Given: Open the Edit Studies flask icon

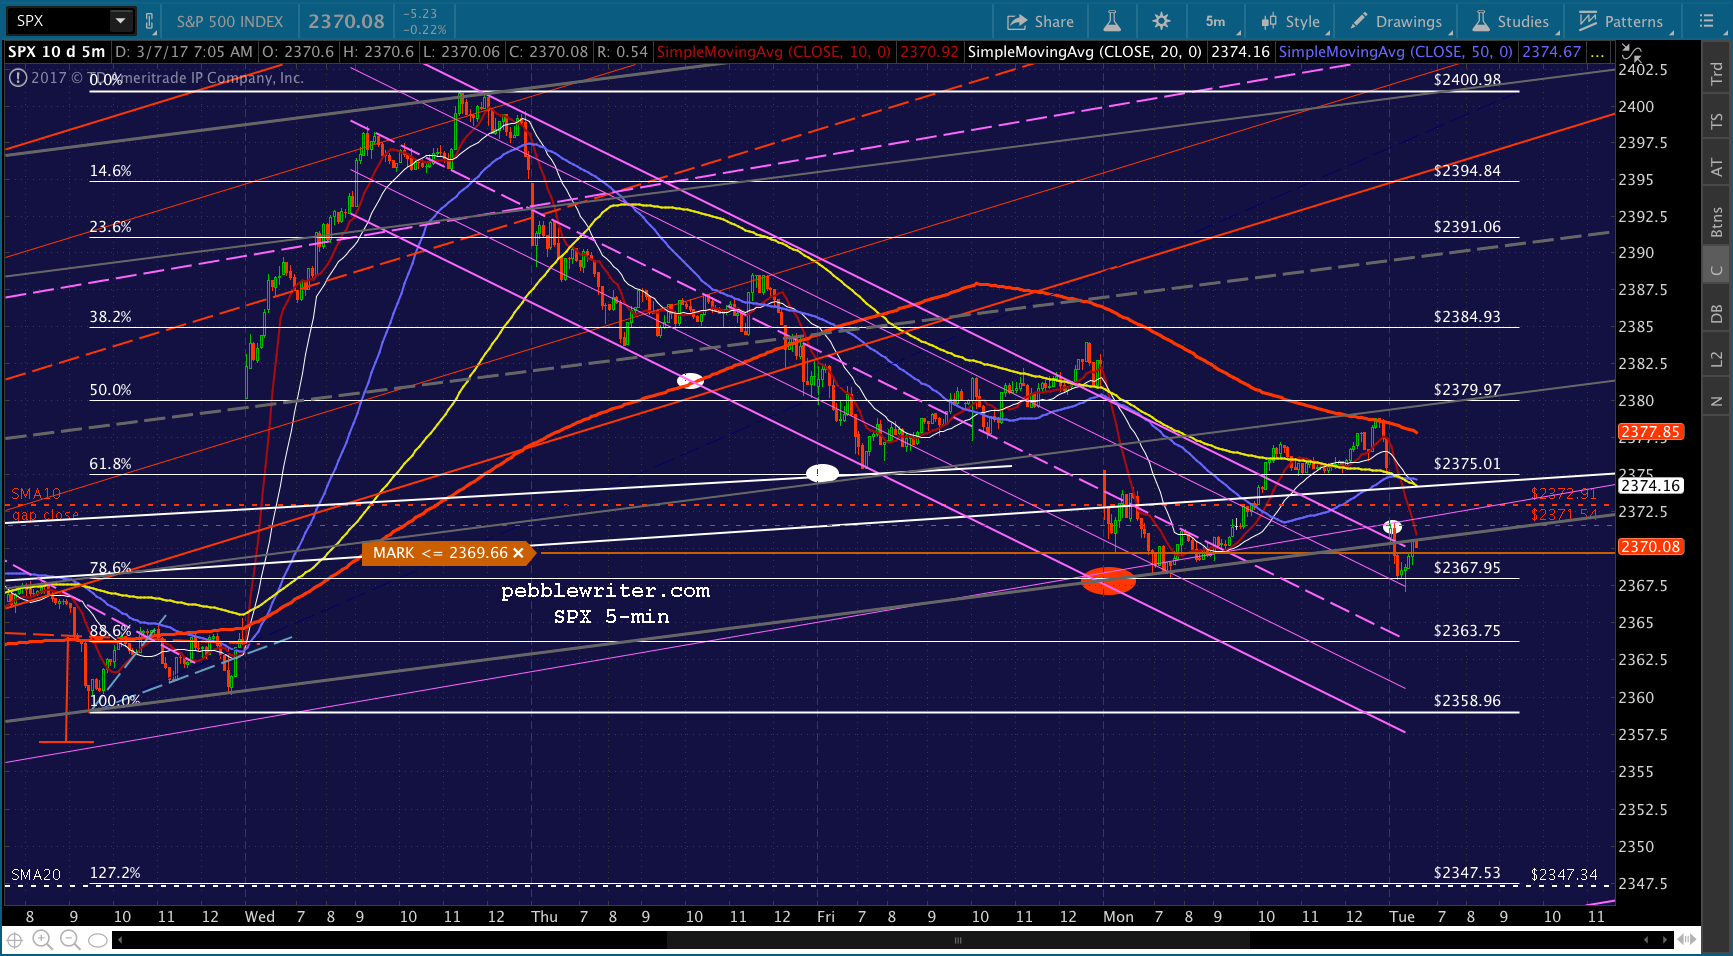Looking at the screenshot, I should point(1112,21).
